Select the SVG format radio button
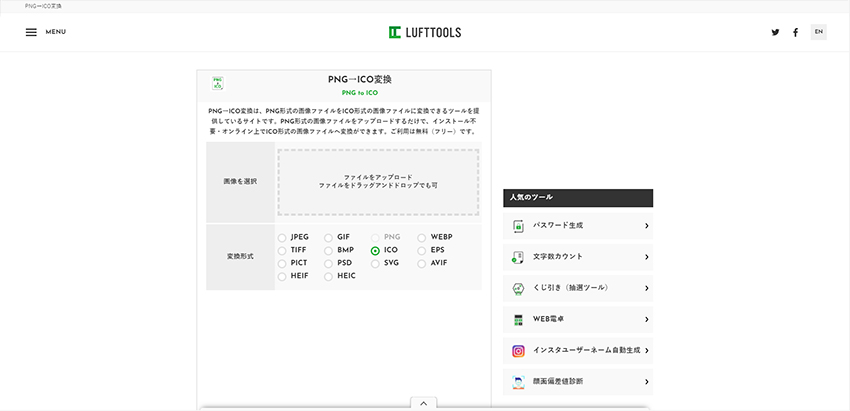This screenshot has width=850, height=411. 375,264
